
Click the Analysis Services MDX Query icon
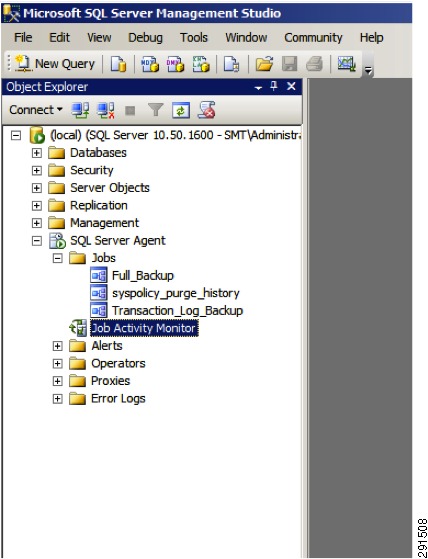point(150,65)
